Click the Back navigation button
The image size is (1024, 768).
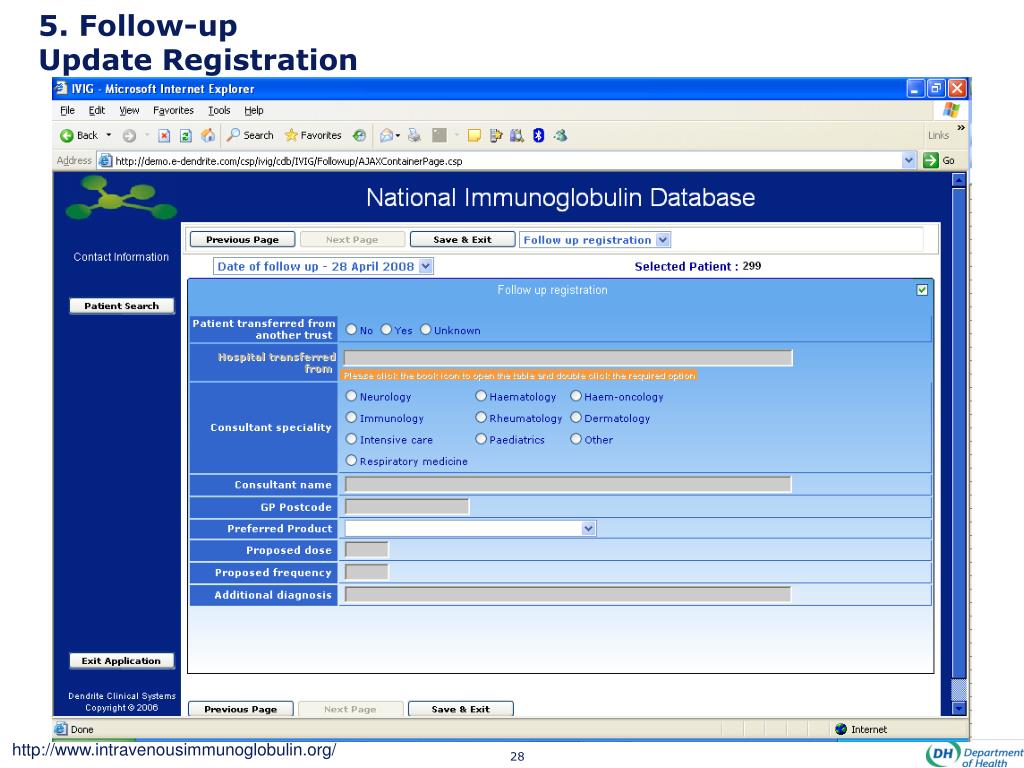click(78, 135)
